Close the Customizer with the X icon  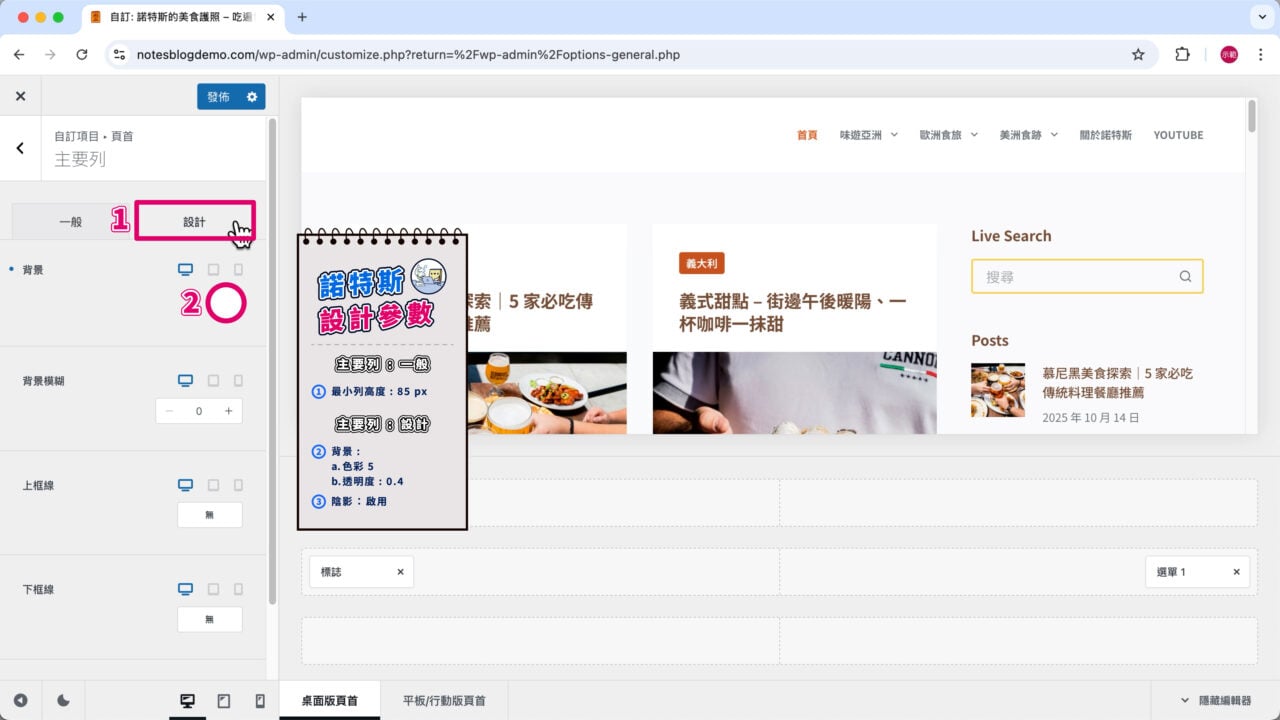[20, 95]
